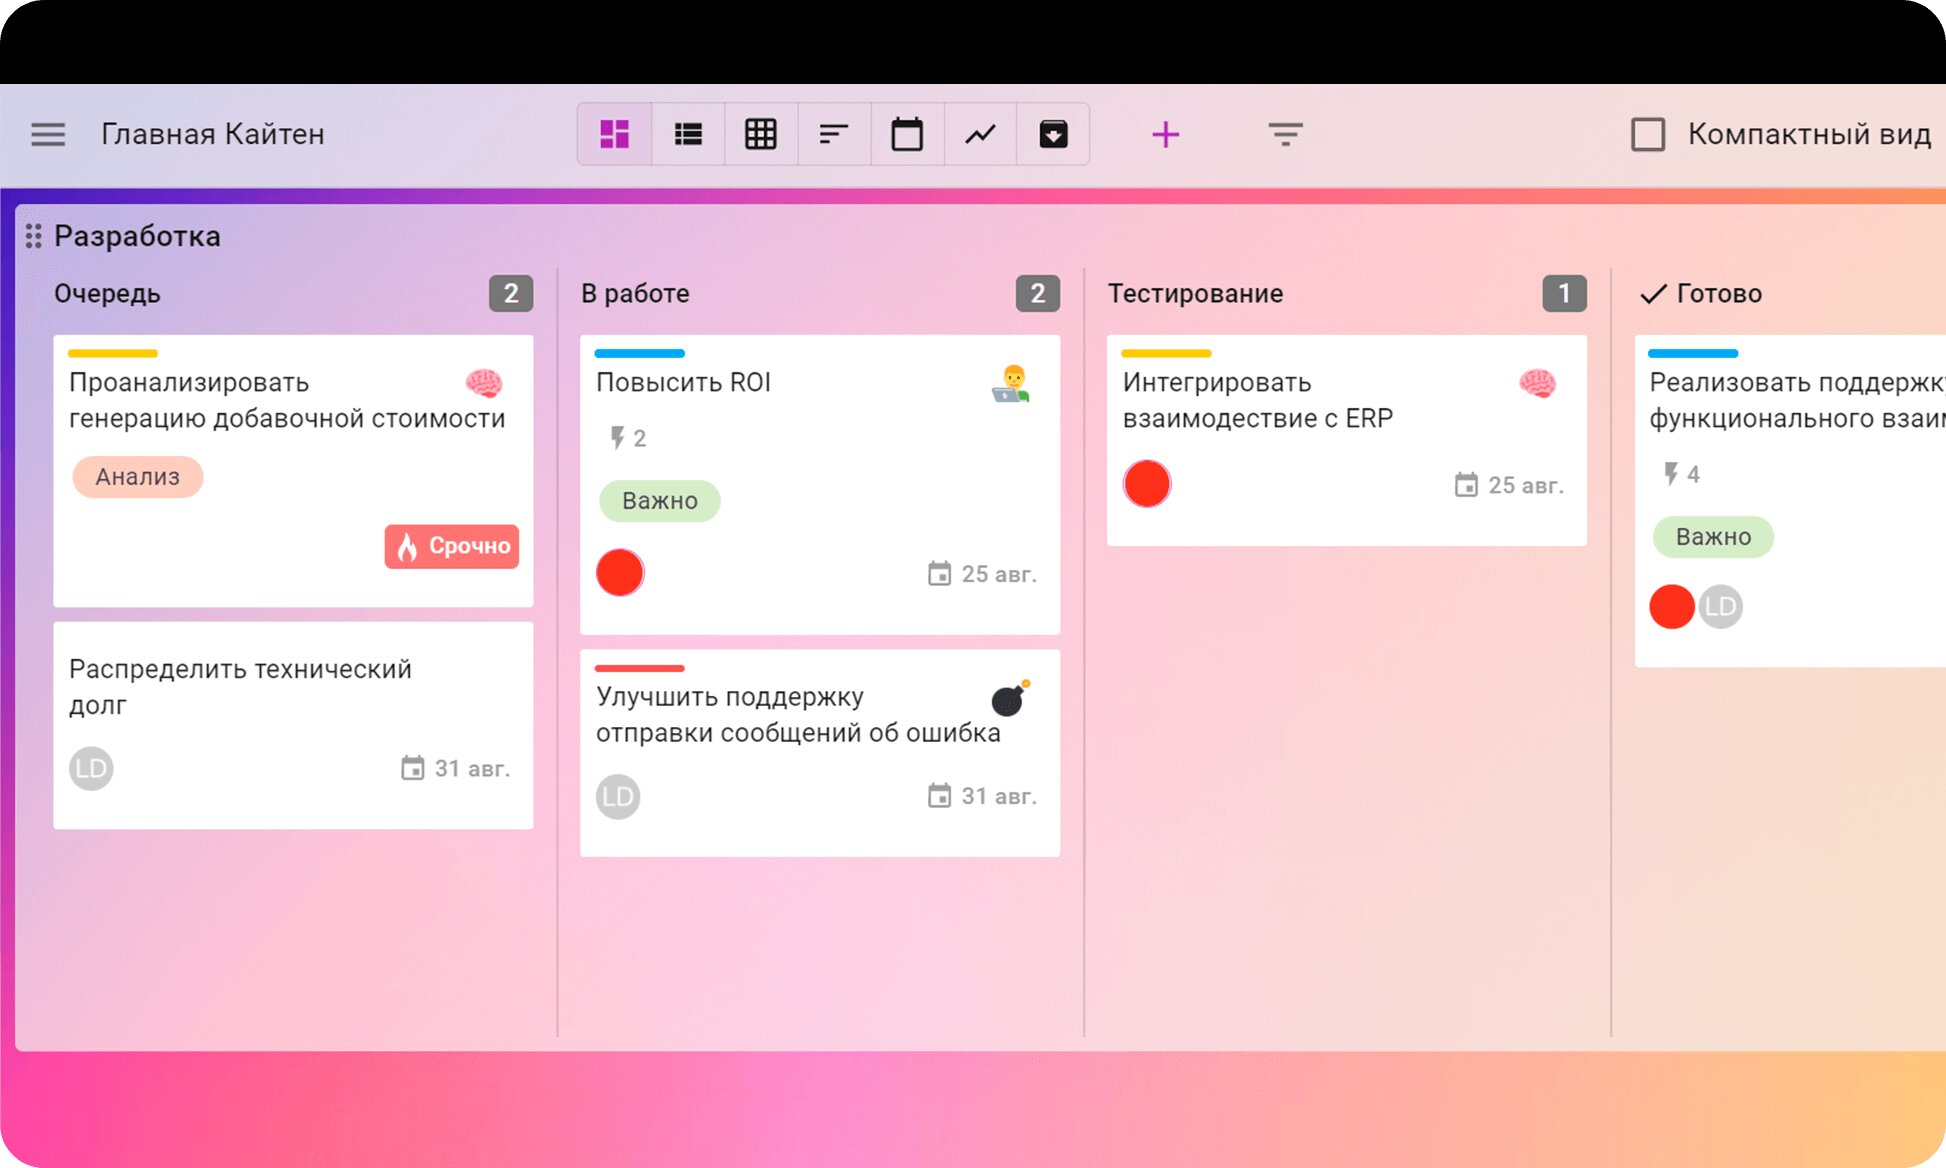Click yellow color stripe on Проанализировать card
Viewport: 1946px width, 1168px height.
click(x=113, y=353)
